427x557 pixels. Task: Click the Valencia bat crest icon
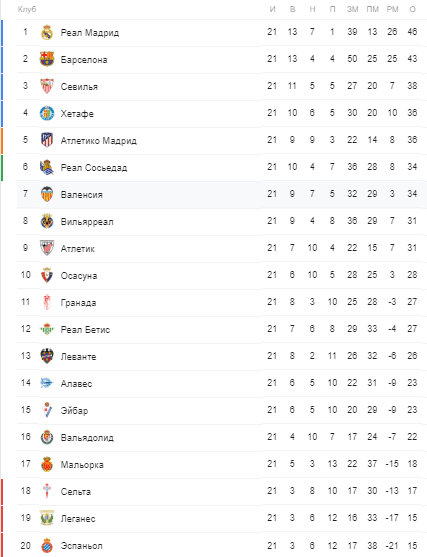pos(47,194)
